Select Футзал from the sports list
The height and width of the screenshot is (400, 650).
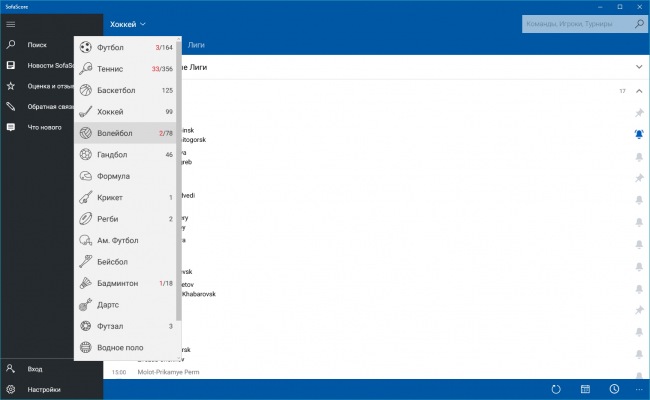pos(126,326)
